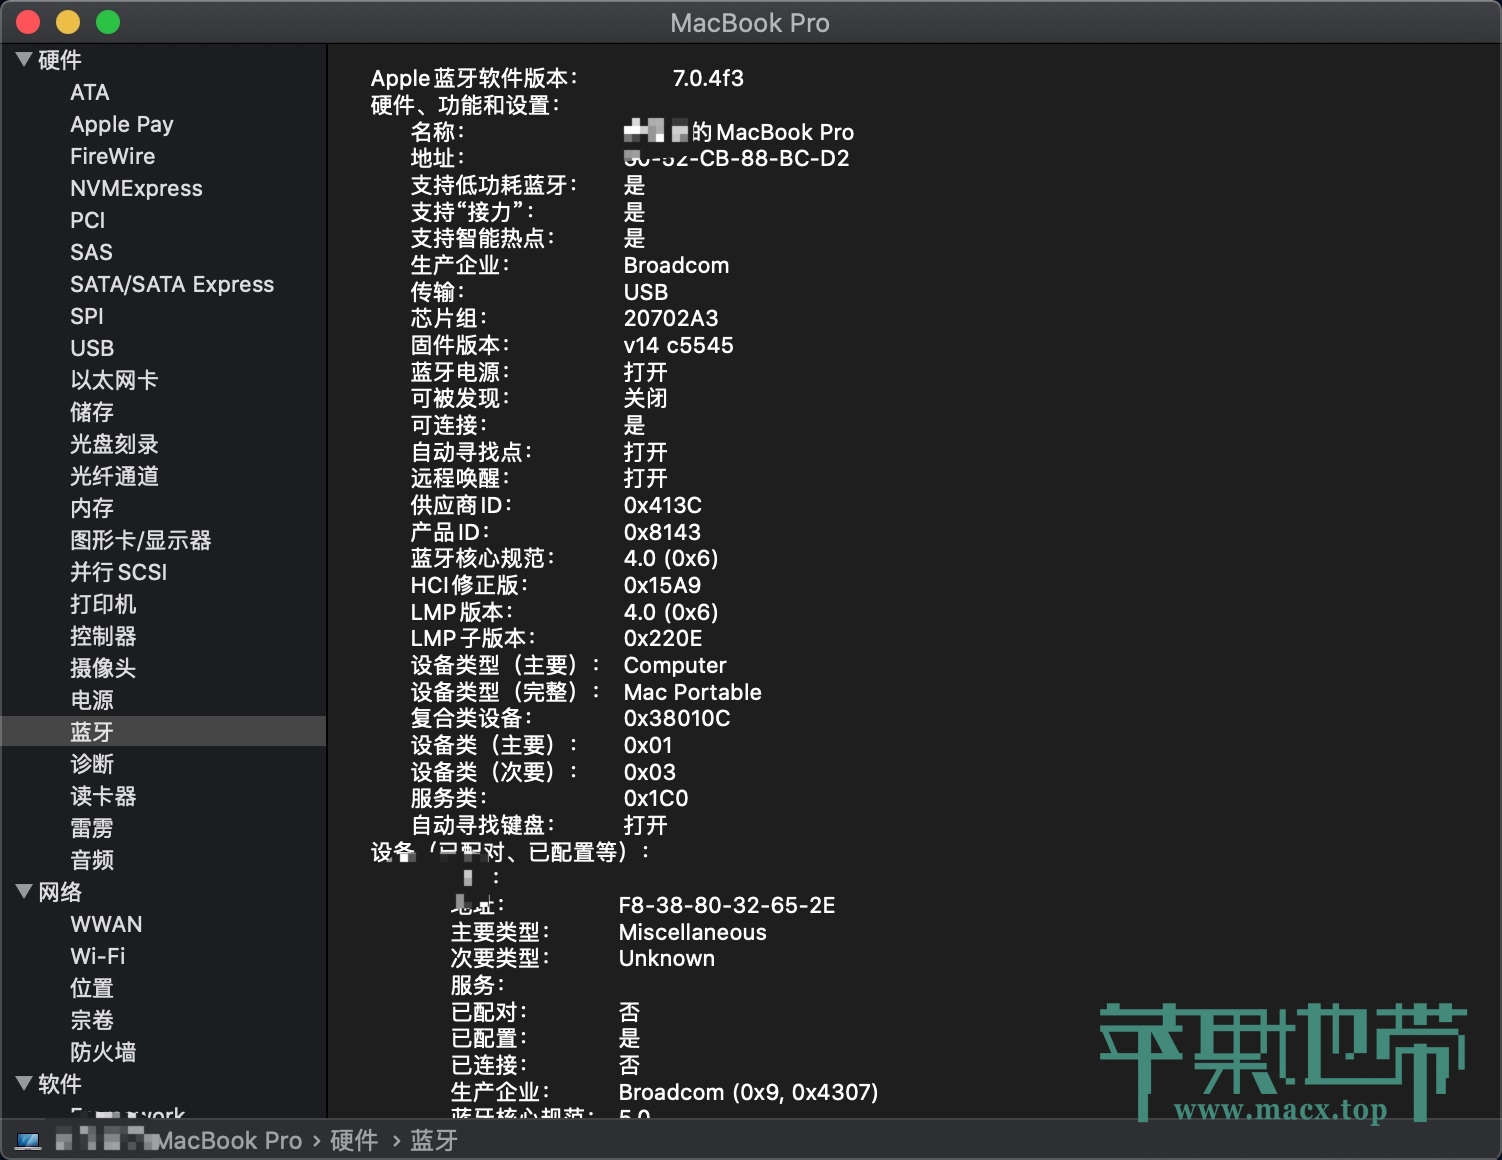Click MacBook Pro in the bottom breadcrumb

coord(231,1140)
